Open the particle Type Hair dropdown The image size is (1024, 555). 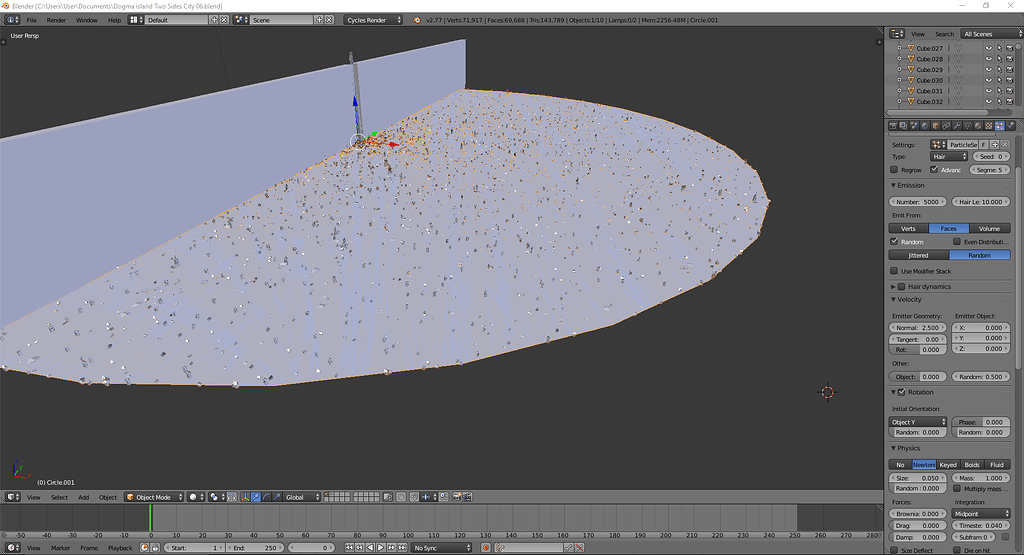[949, 157]
